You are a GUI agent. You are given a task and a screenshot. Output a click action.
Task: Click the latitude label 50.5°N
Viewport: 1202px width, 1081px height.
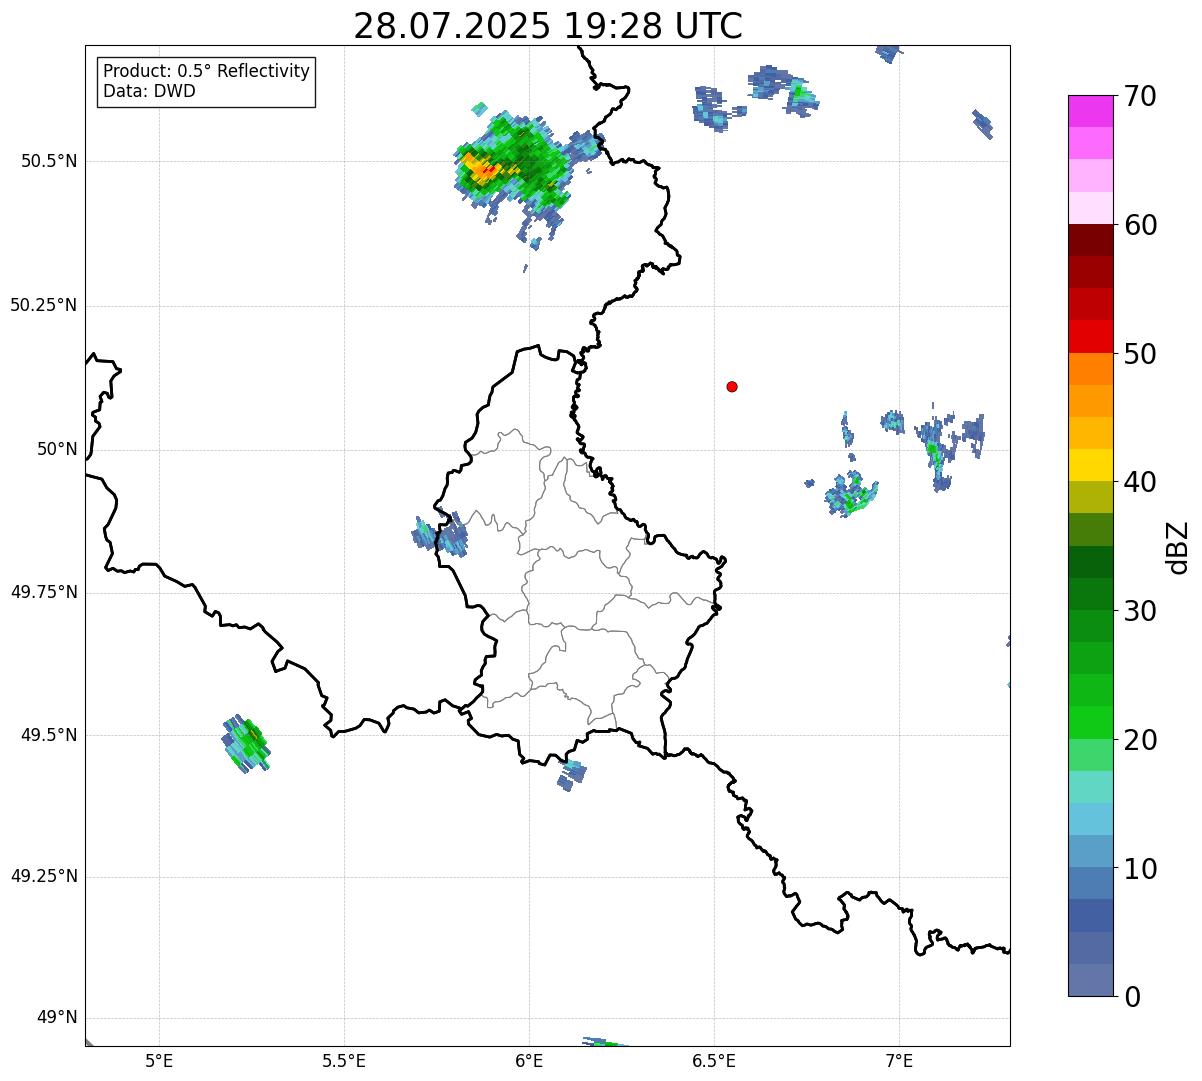[x=49, y=161]
